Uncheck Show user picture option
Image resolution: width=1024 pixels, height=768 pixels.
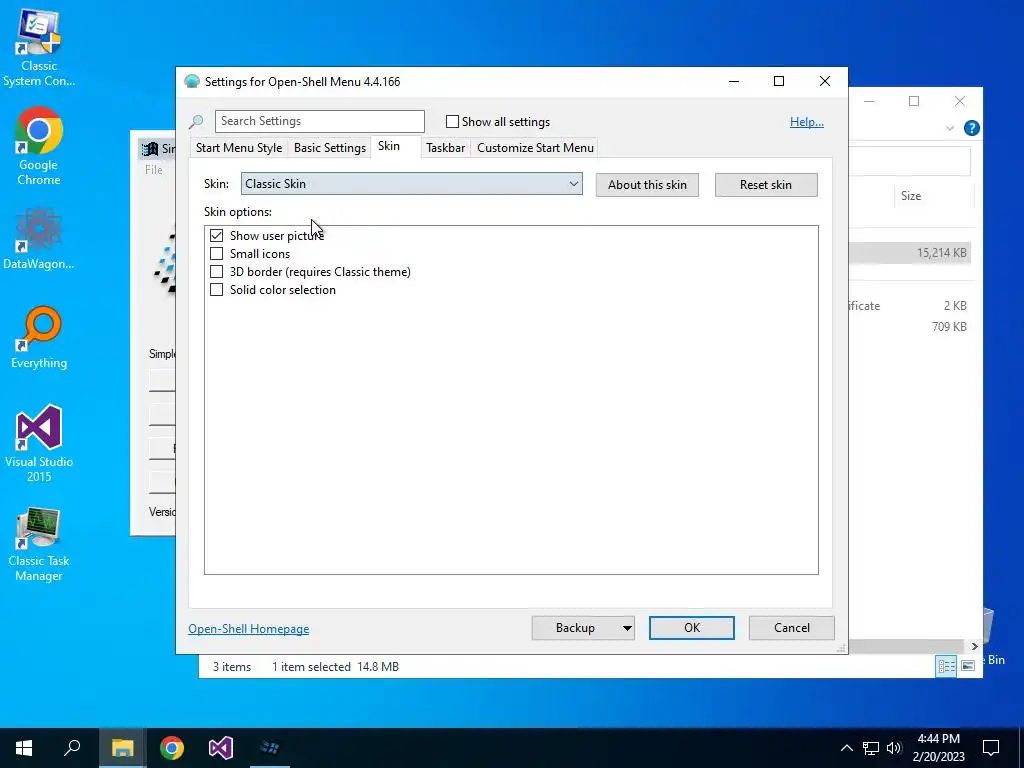pos(216,235)
